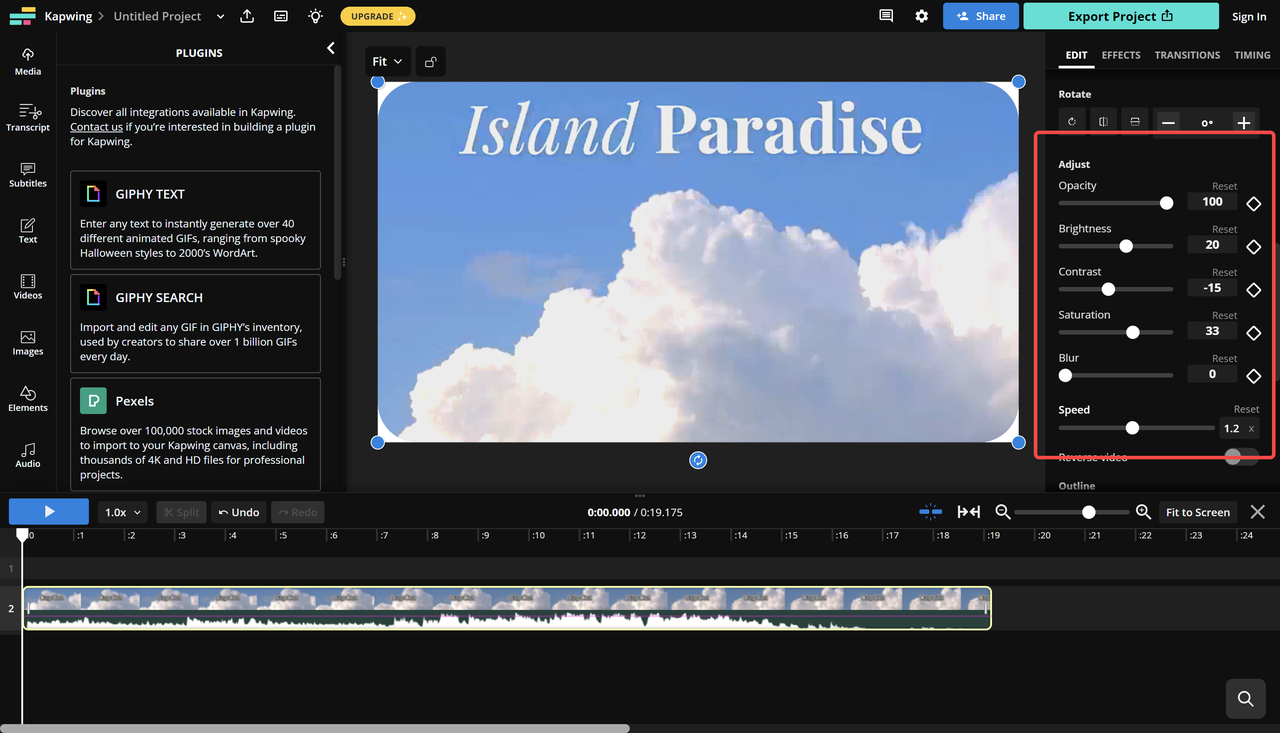Expand the Untitled Project name dropdown

(219, 16)
